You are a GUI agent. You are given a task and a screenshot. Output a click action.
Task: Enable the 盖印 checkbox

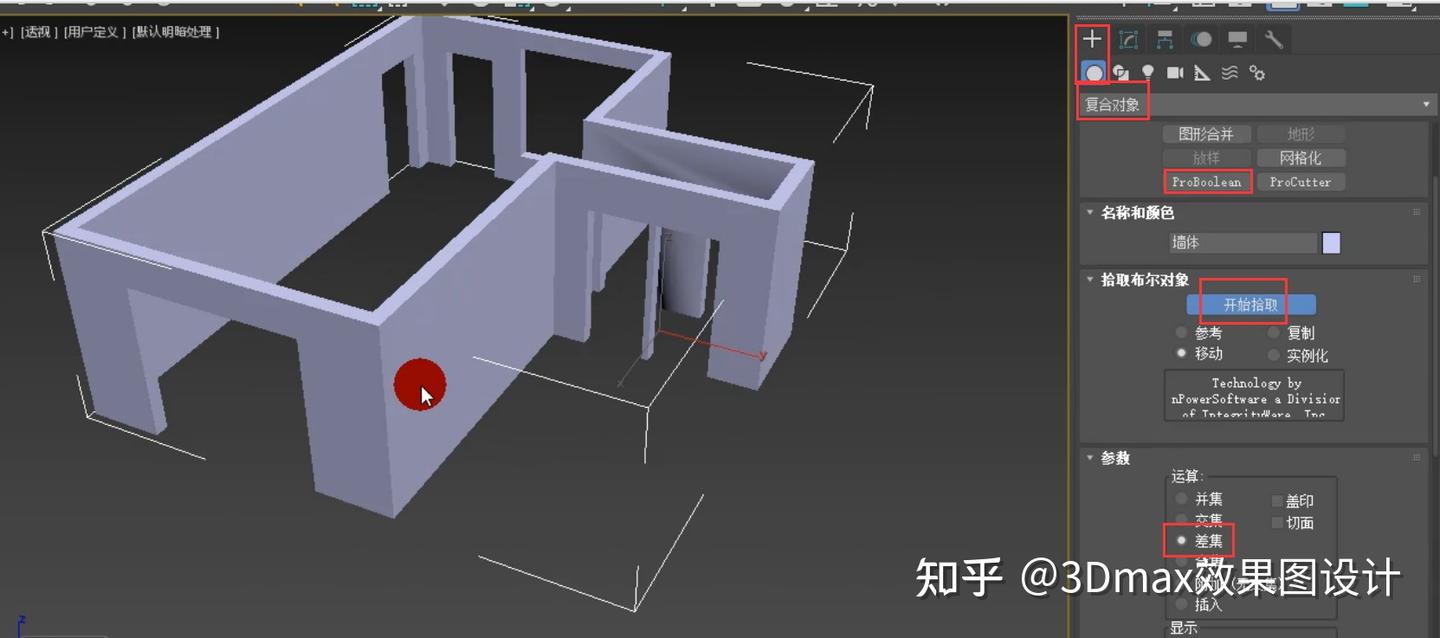[x=1277, y=500]
